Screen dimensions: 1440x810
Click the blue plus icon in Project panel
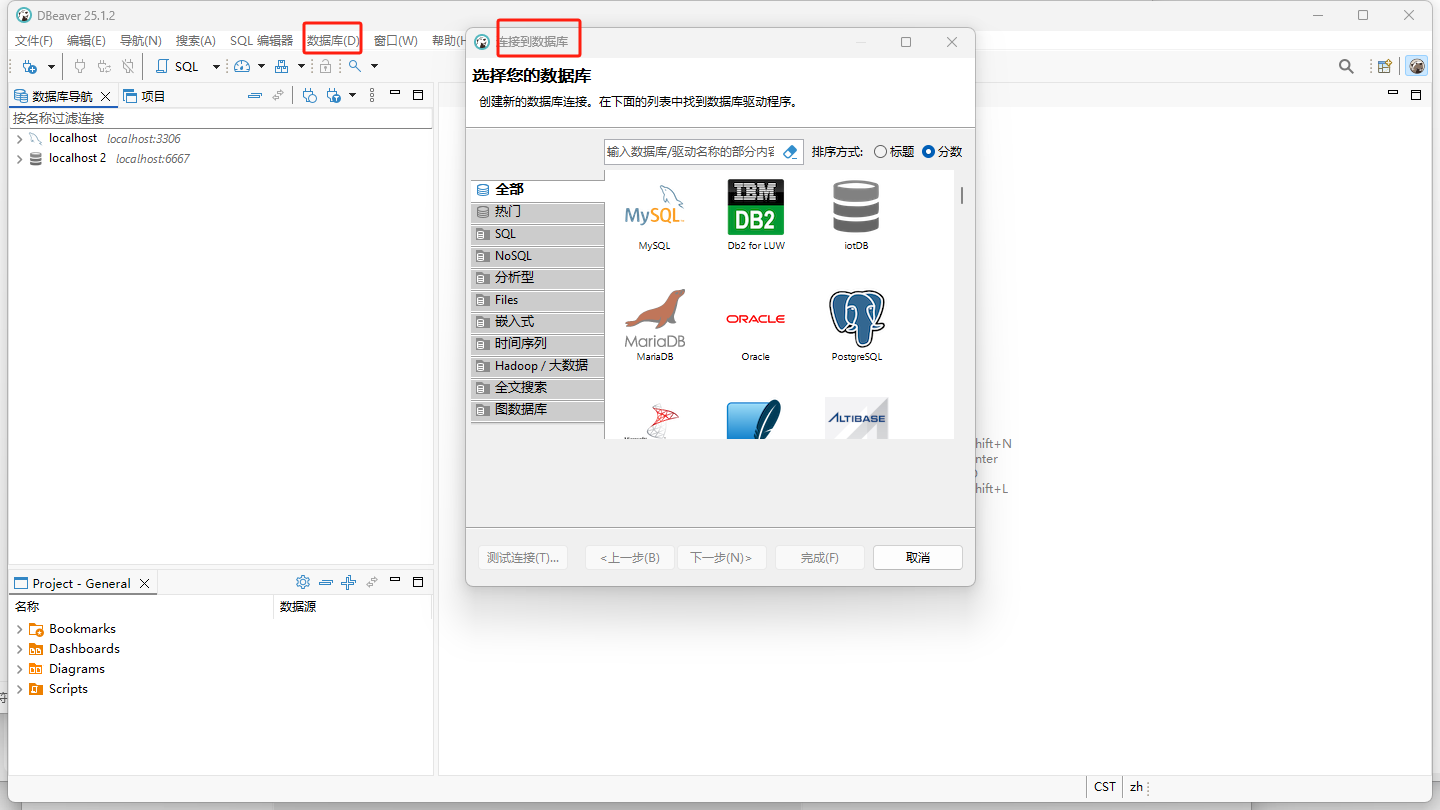[348, 582]
